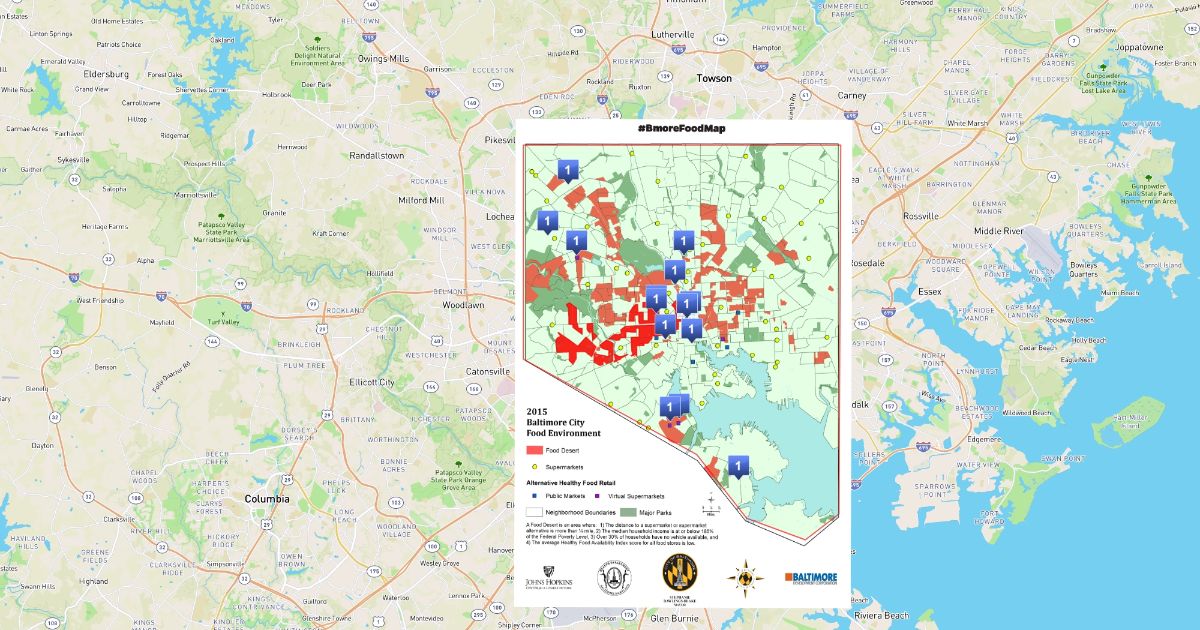Click the #BmoreFoodMap title text

[x=681, y=129]
